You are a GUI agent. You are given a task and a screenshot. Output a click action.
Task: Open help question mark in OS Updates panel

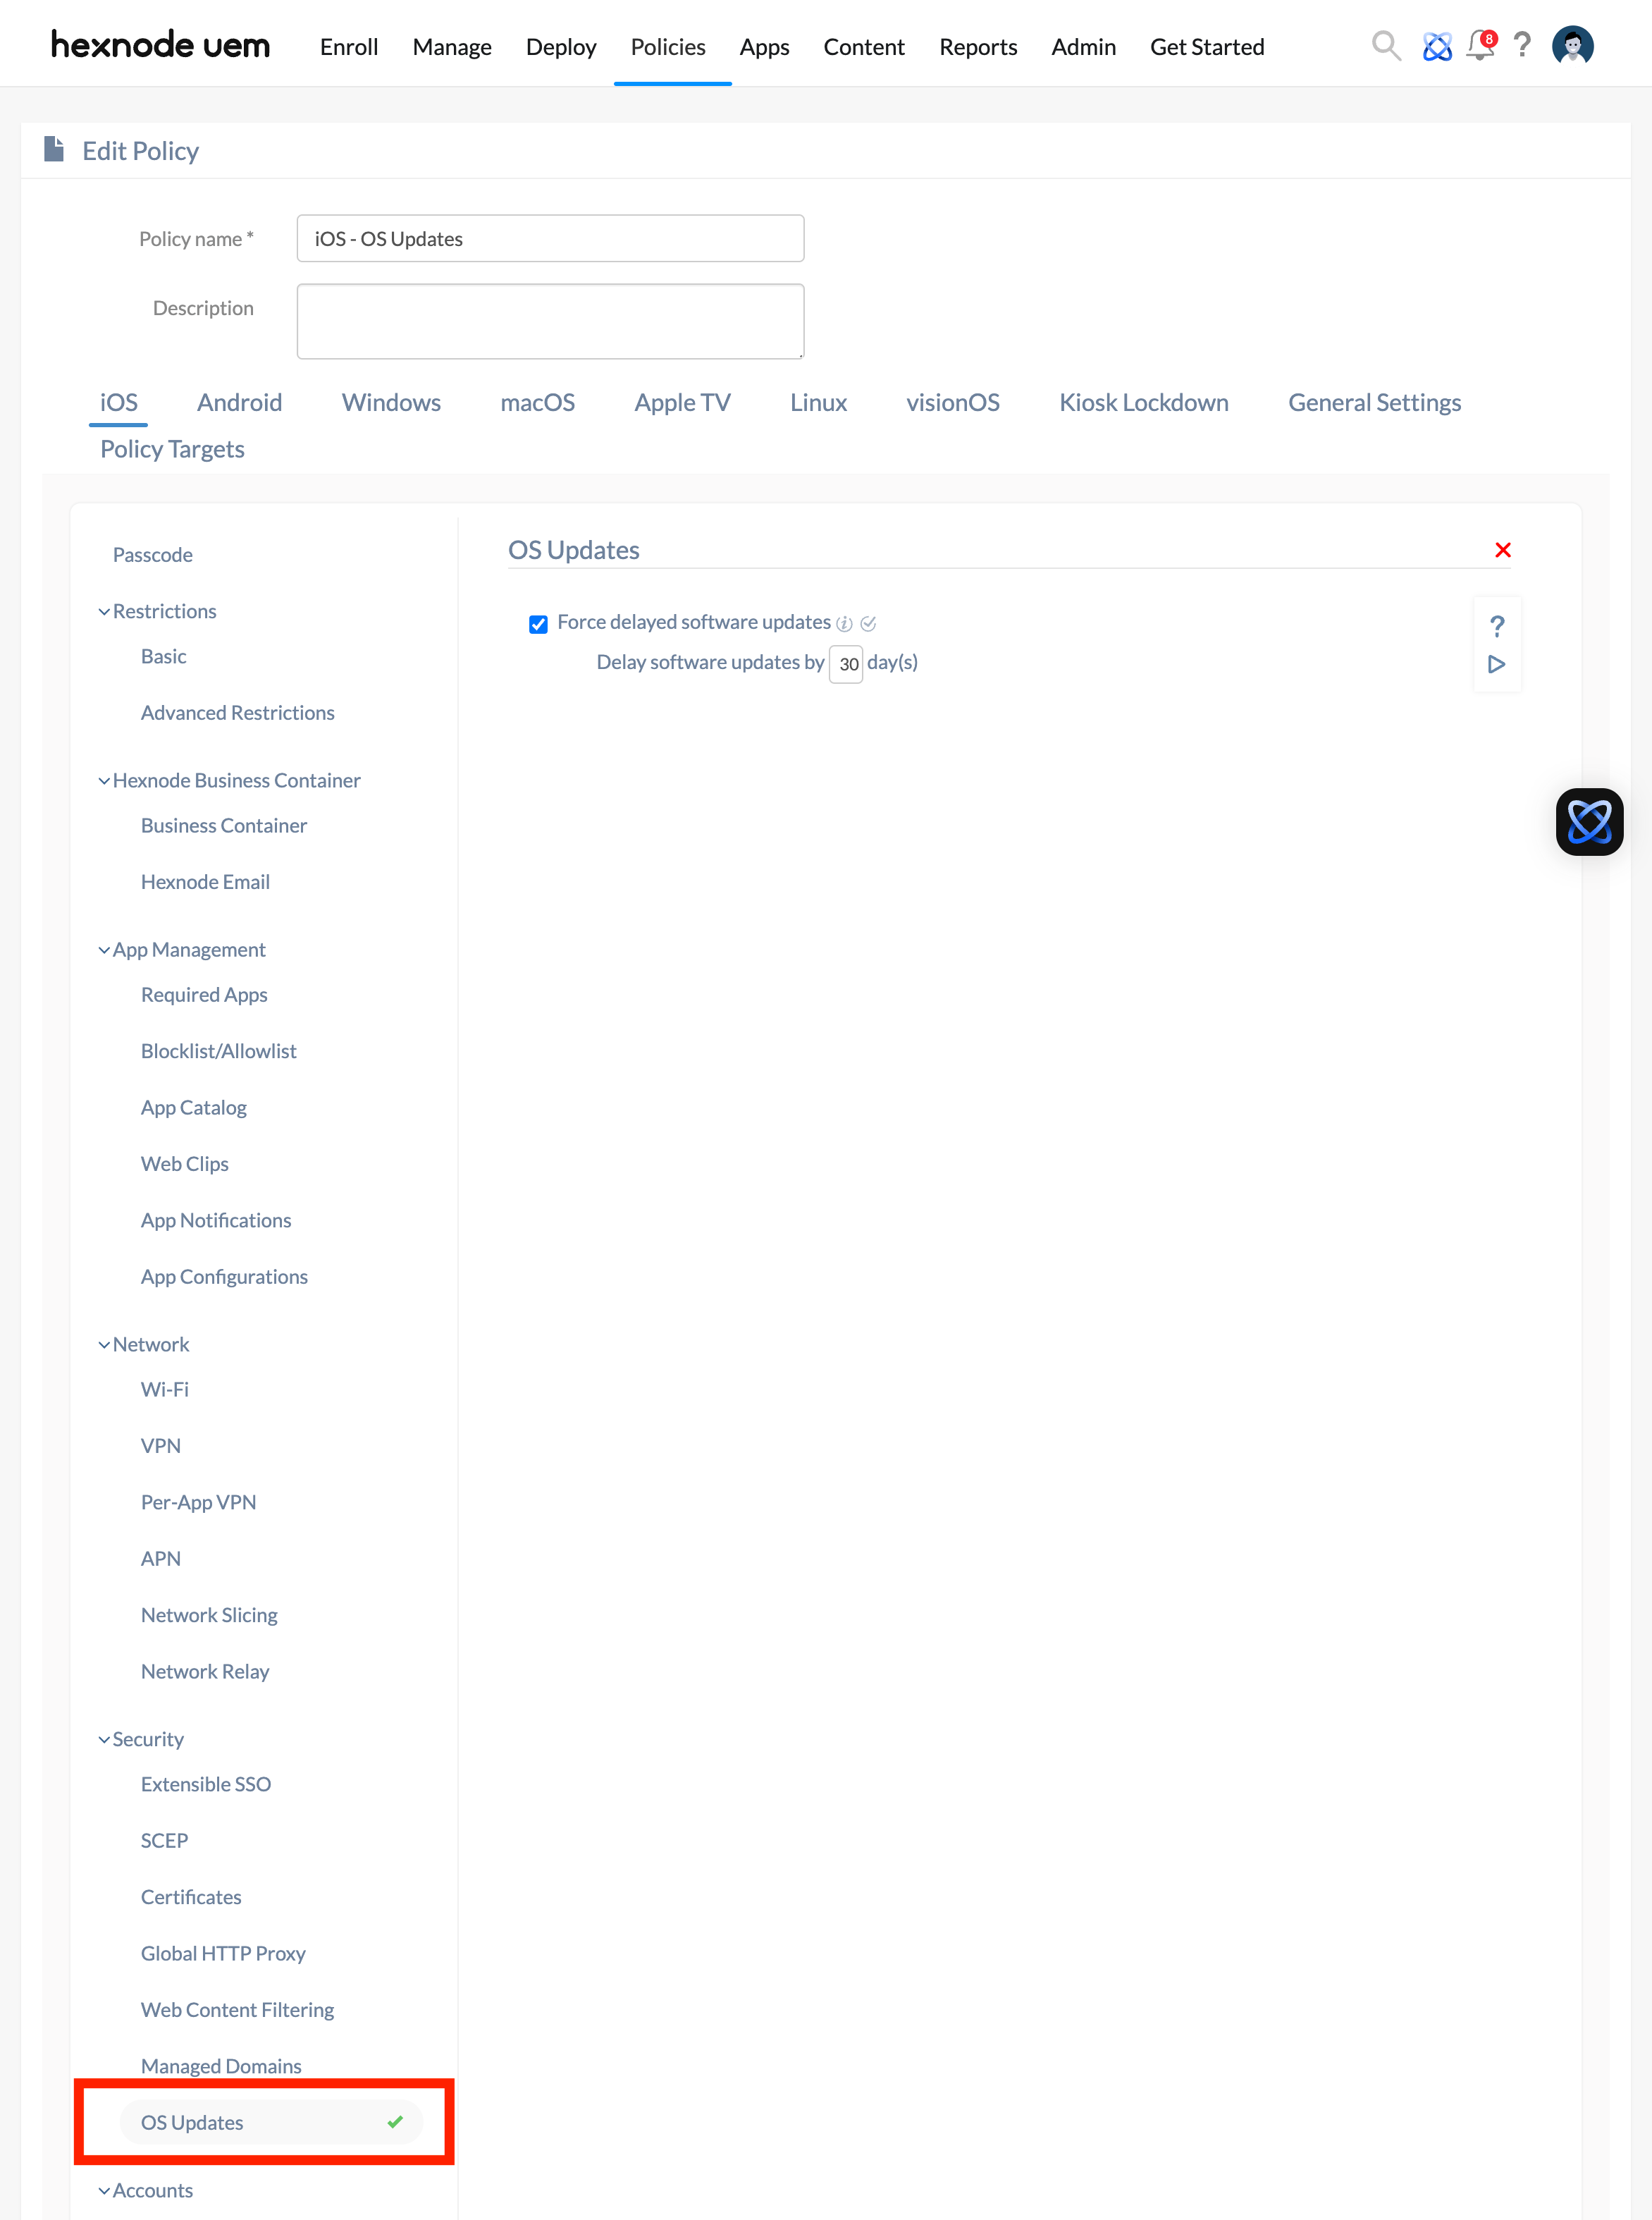pyautogui.click(x=1496, y=626)
